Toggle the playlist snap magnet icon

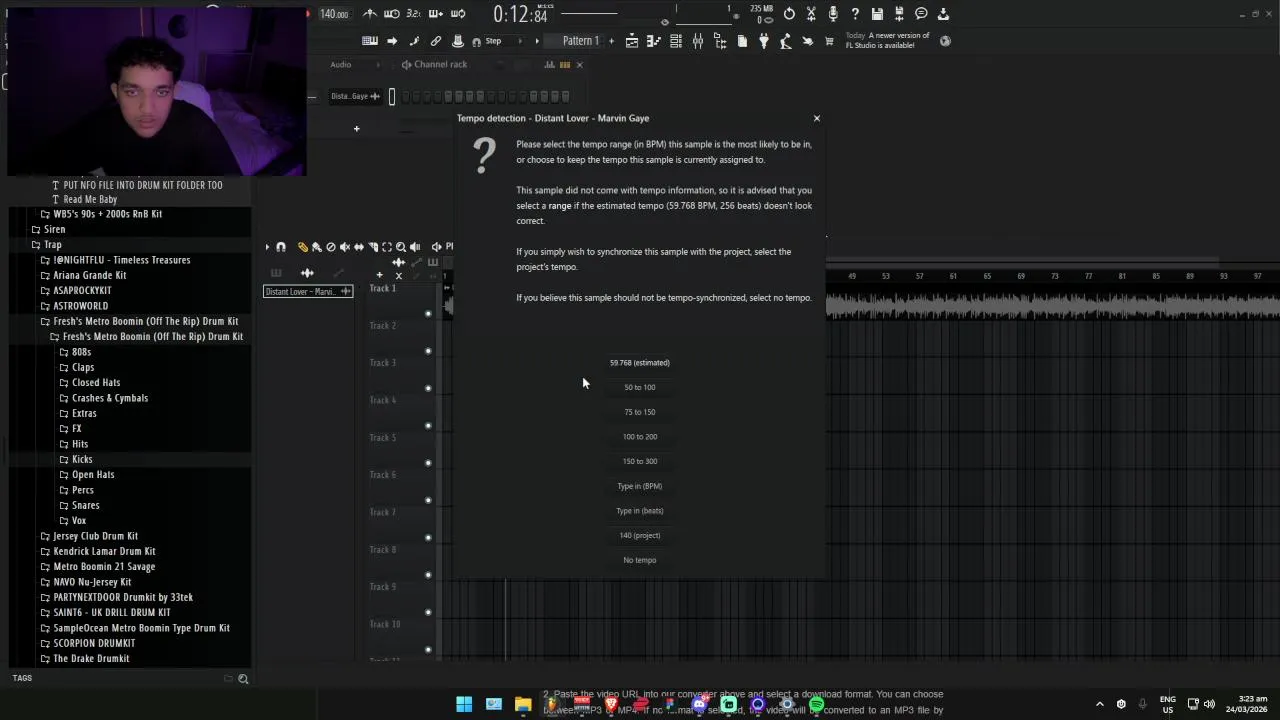coord(281,247)
